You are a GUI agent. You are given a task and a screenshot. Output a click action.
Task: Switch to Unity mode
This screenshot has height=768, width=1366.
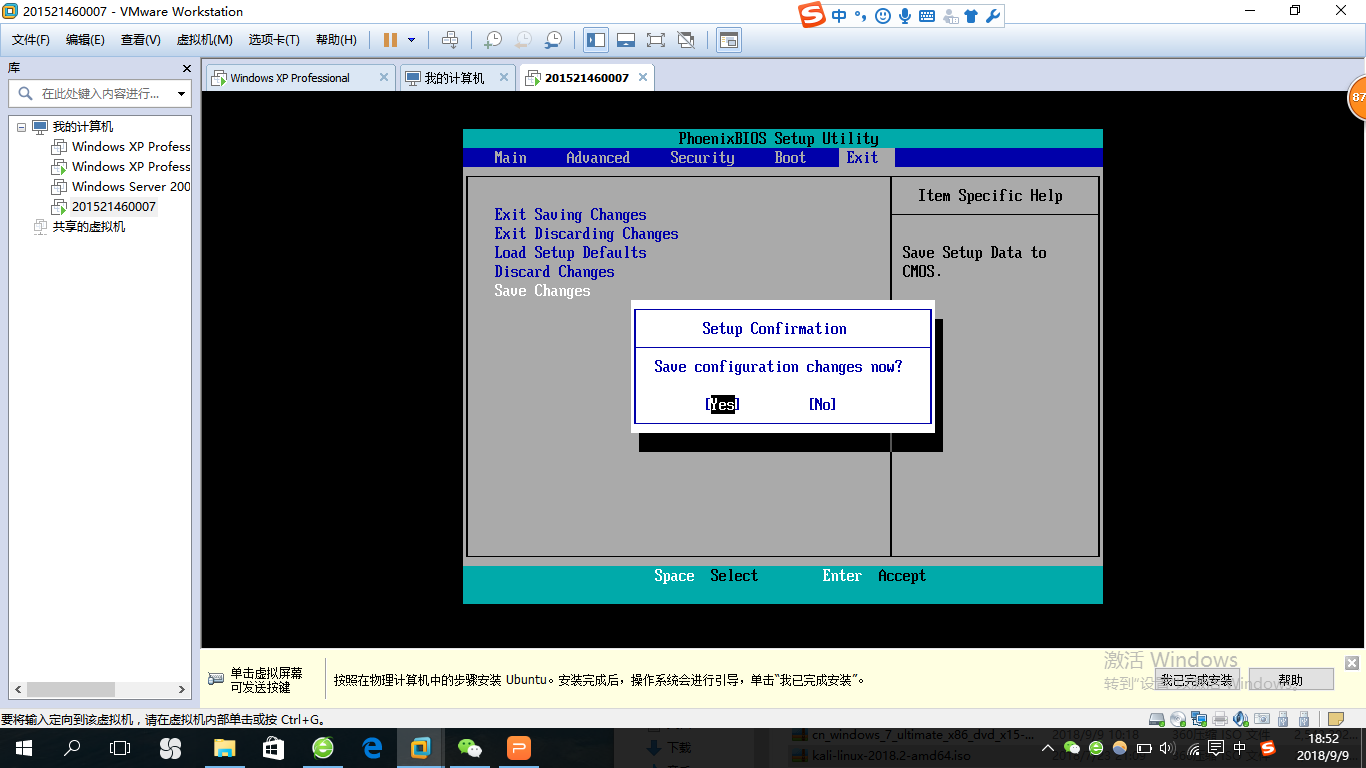click(x=686, y=40)
